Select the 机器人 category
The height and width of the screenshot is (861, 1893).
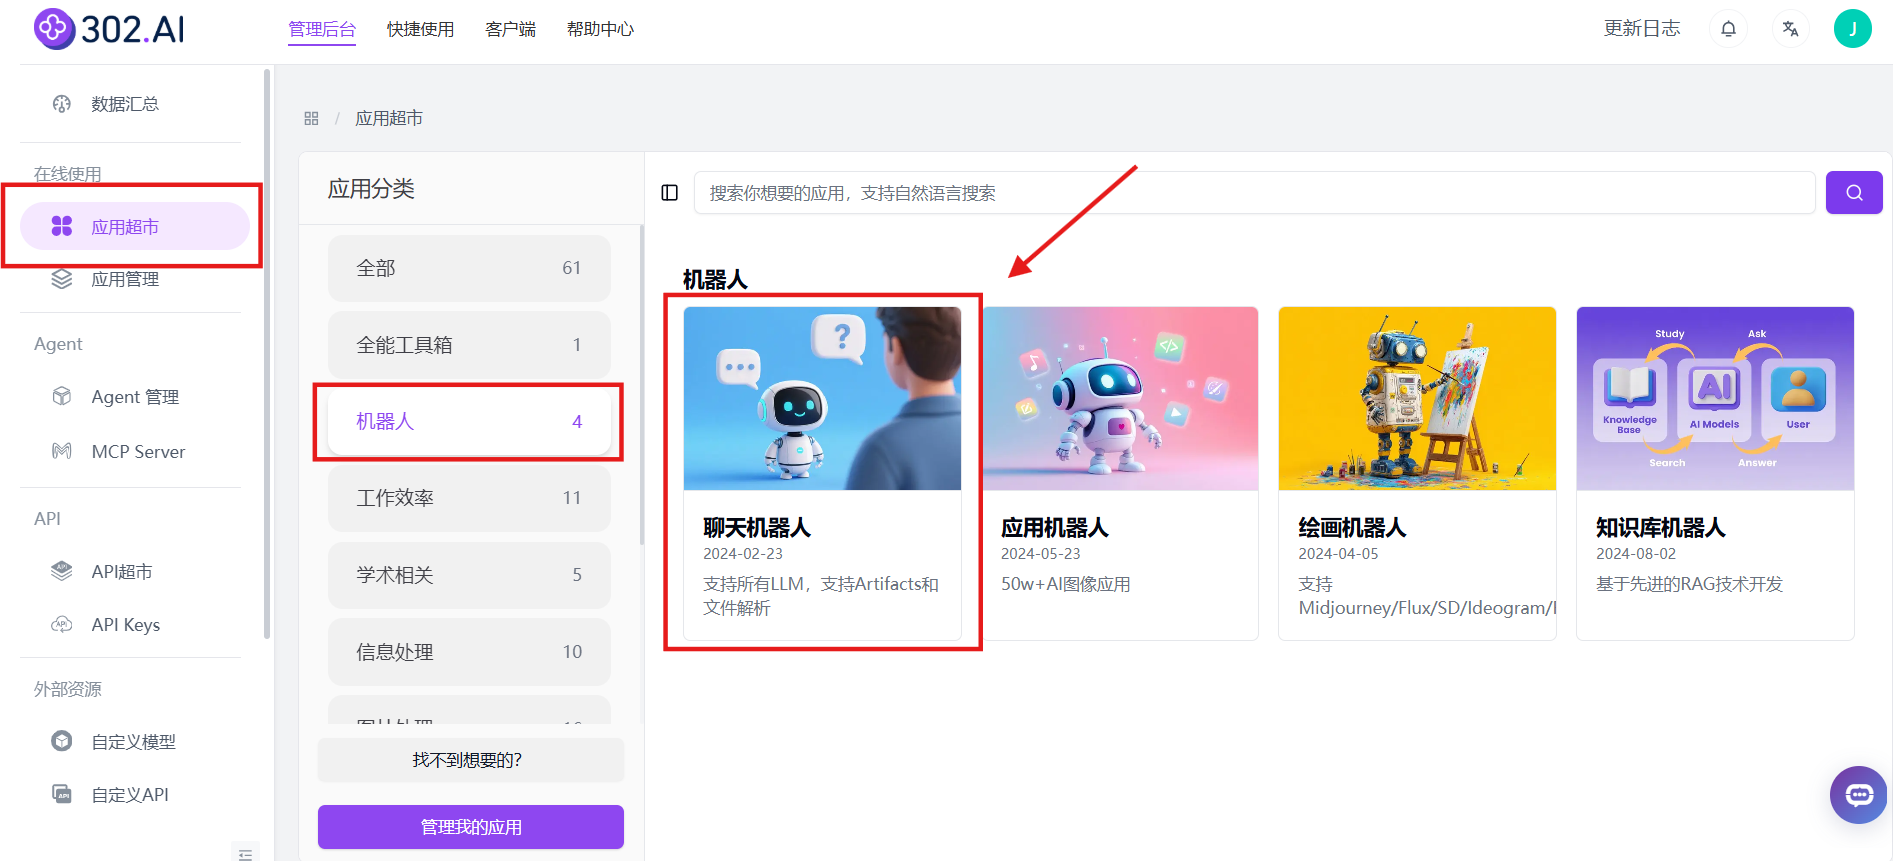(469, 422)
